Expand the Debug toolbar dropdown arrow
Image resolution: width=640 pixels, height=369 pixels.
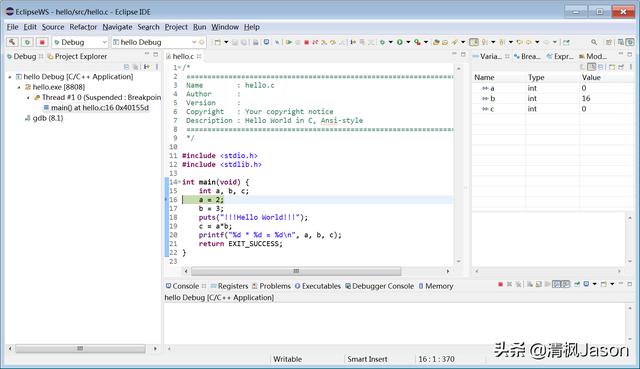pos(391,42)
